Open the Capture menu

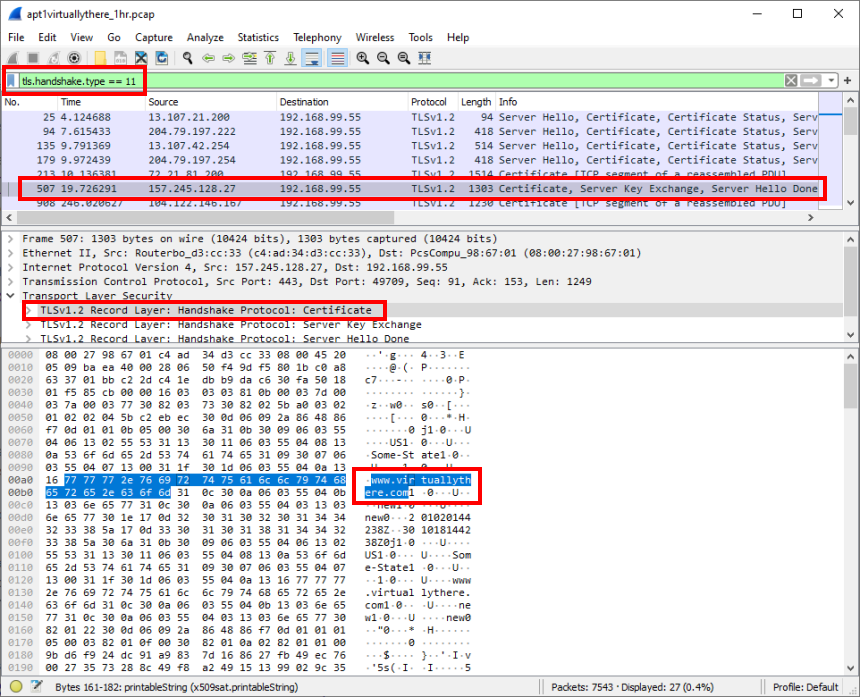(x=154, y=37)
